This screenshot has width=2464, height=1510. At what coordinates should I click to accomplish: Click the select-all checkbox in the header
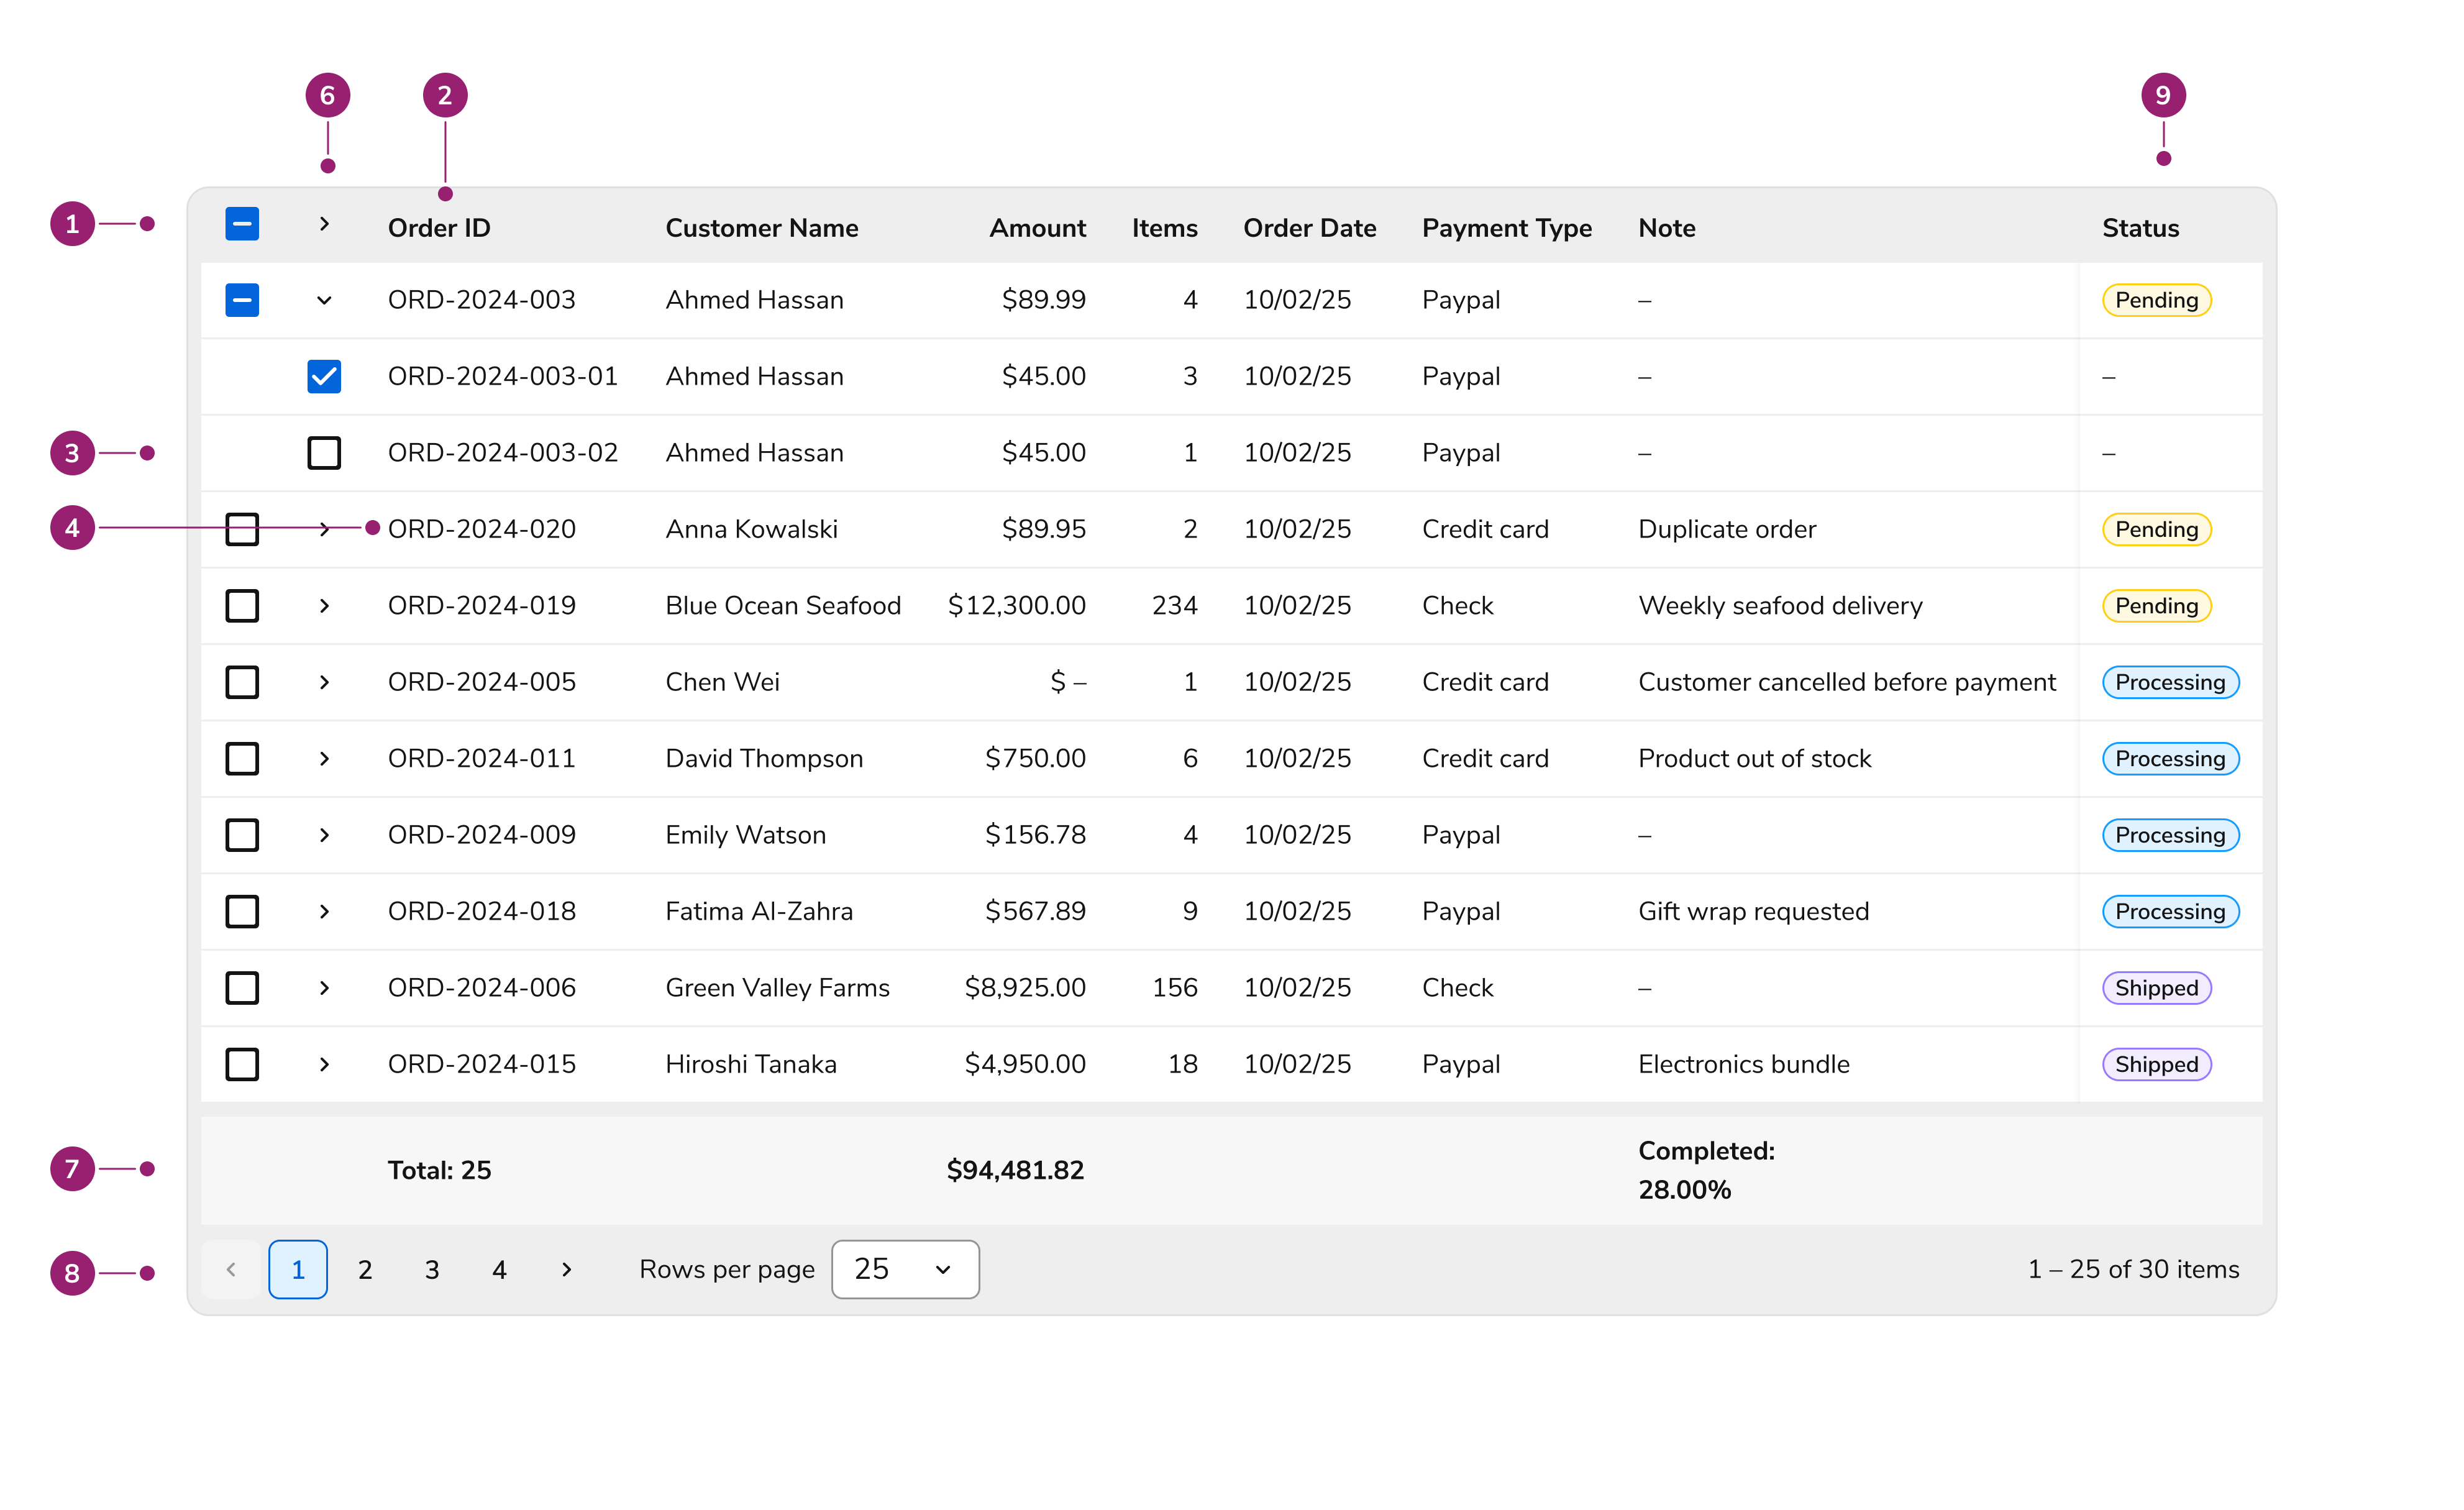tap(242, 225)
